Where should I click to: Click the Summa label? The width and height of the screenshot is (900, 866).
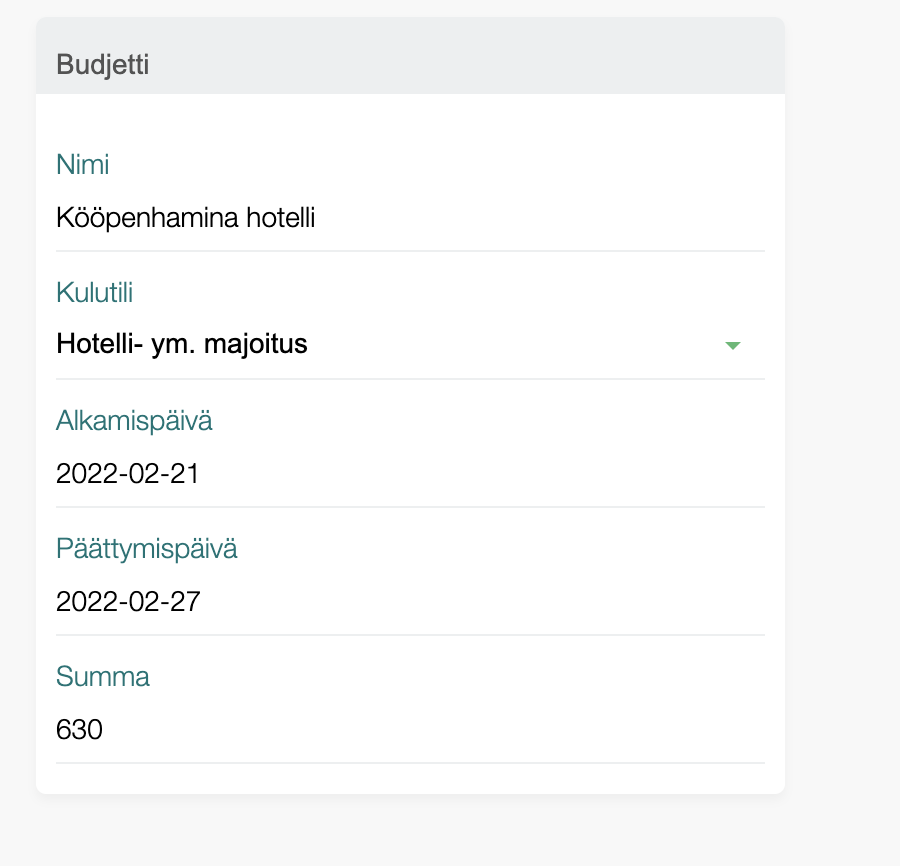pos(103,677)
